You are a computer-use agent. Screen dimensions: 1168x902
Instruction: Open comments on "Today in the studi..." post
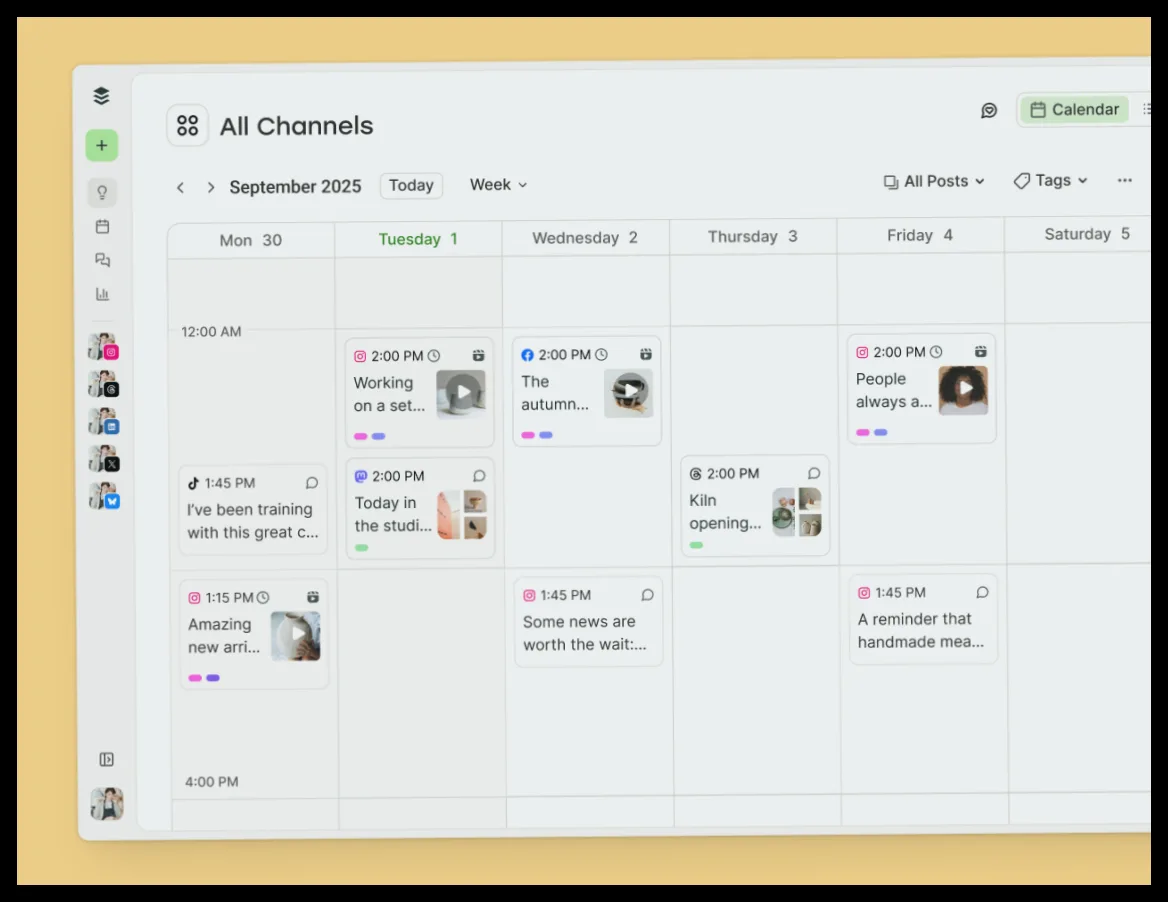click(479, 475)
